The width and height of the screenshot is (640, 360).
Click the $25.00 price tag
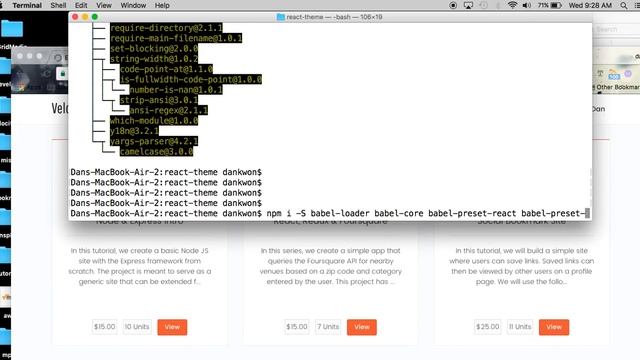pyautogui.click(x=487, y=327)
